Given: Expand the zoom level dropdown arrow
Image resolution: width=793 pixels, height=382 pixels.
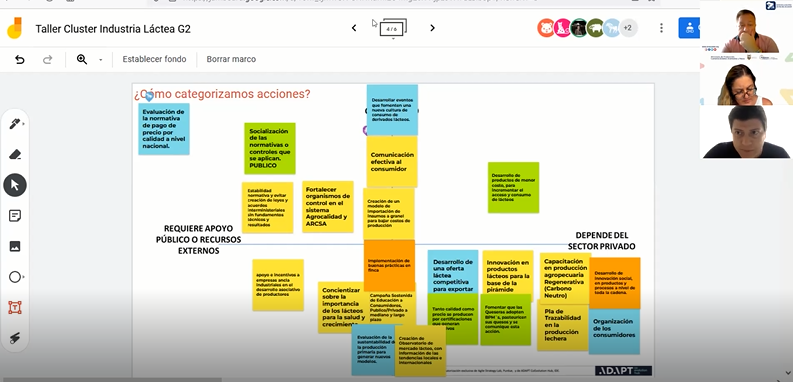Looking at the screenshot, I should coord(100,60).
